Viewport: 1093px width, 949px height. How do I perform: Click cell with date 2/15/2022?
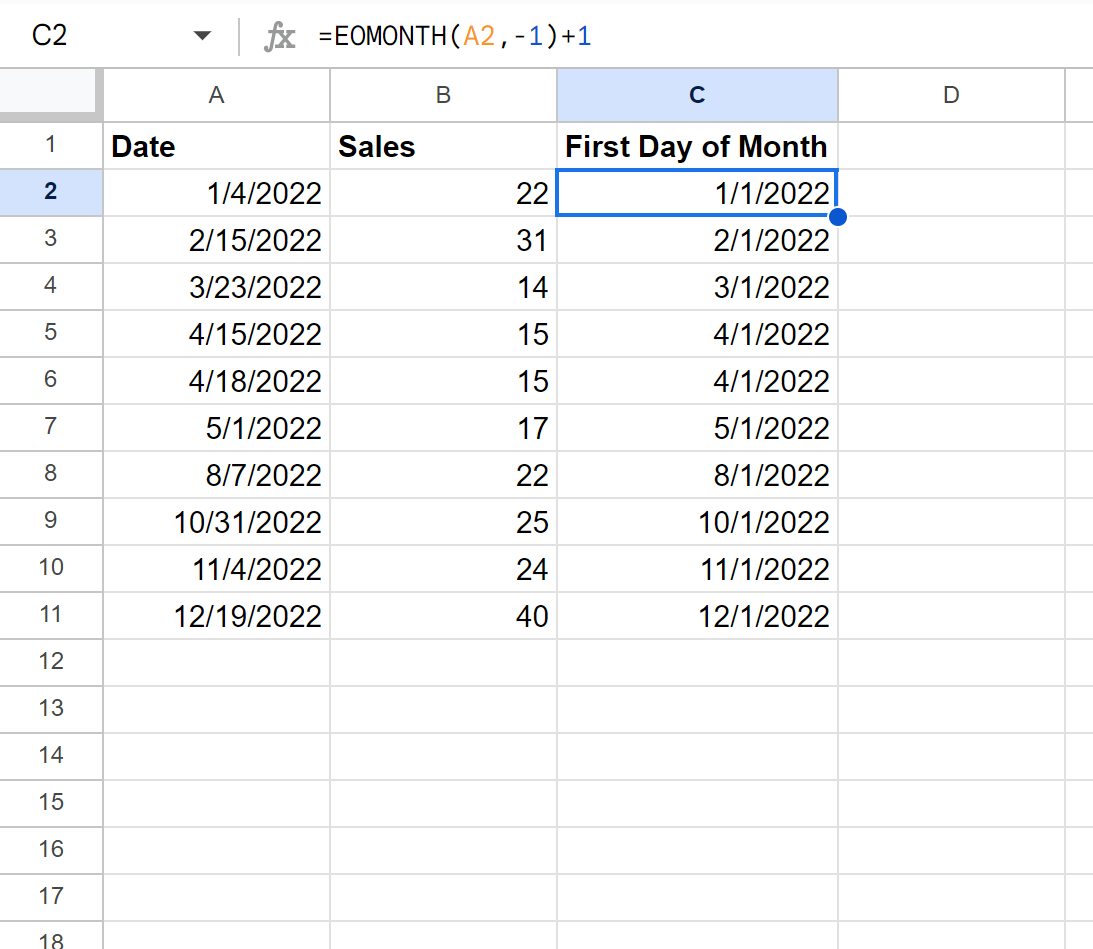pos(216,240)
